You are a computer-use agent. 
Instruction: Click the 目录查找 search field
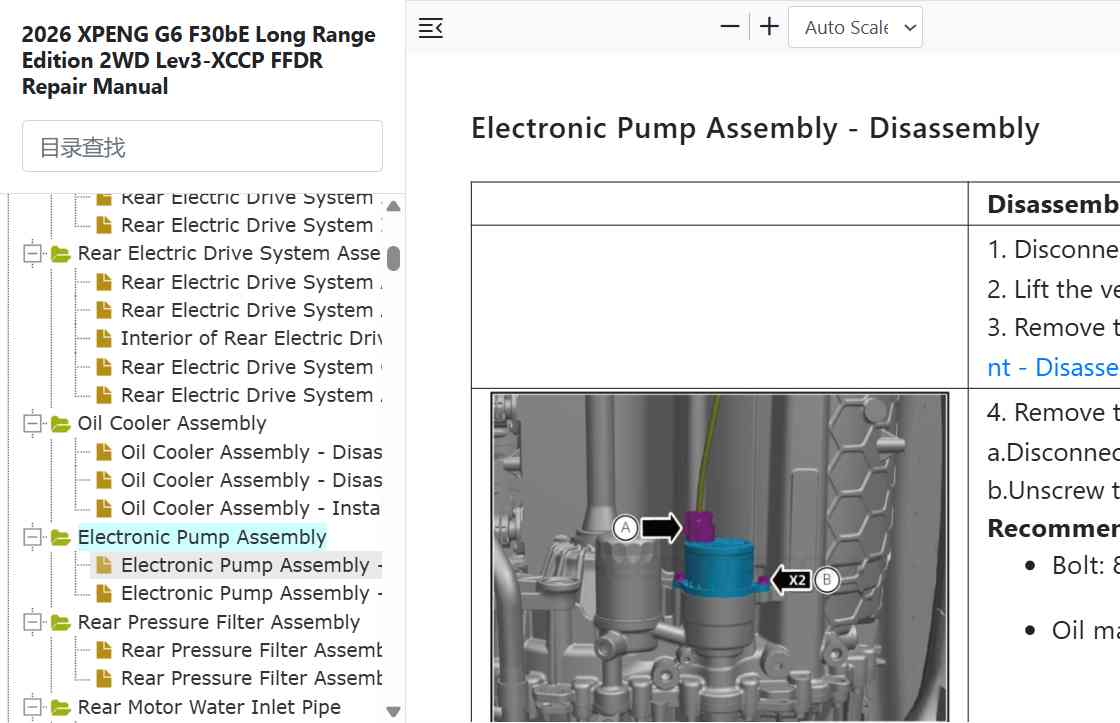[202, 146]
